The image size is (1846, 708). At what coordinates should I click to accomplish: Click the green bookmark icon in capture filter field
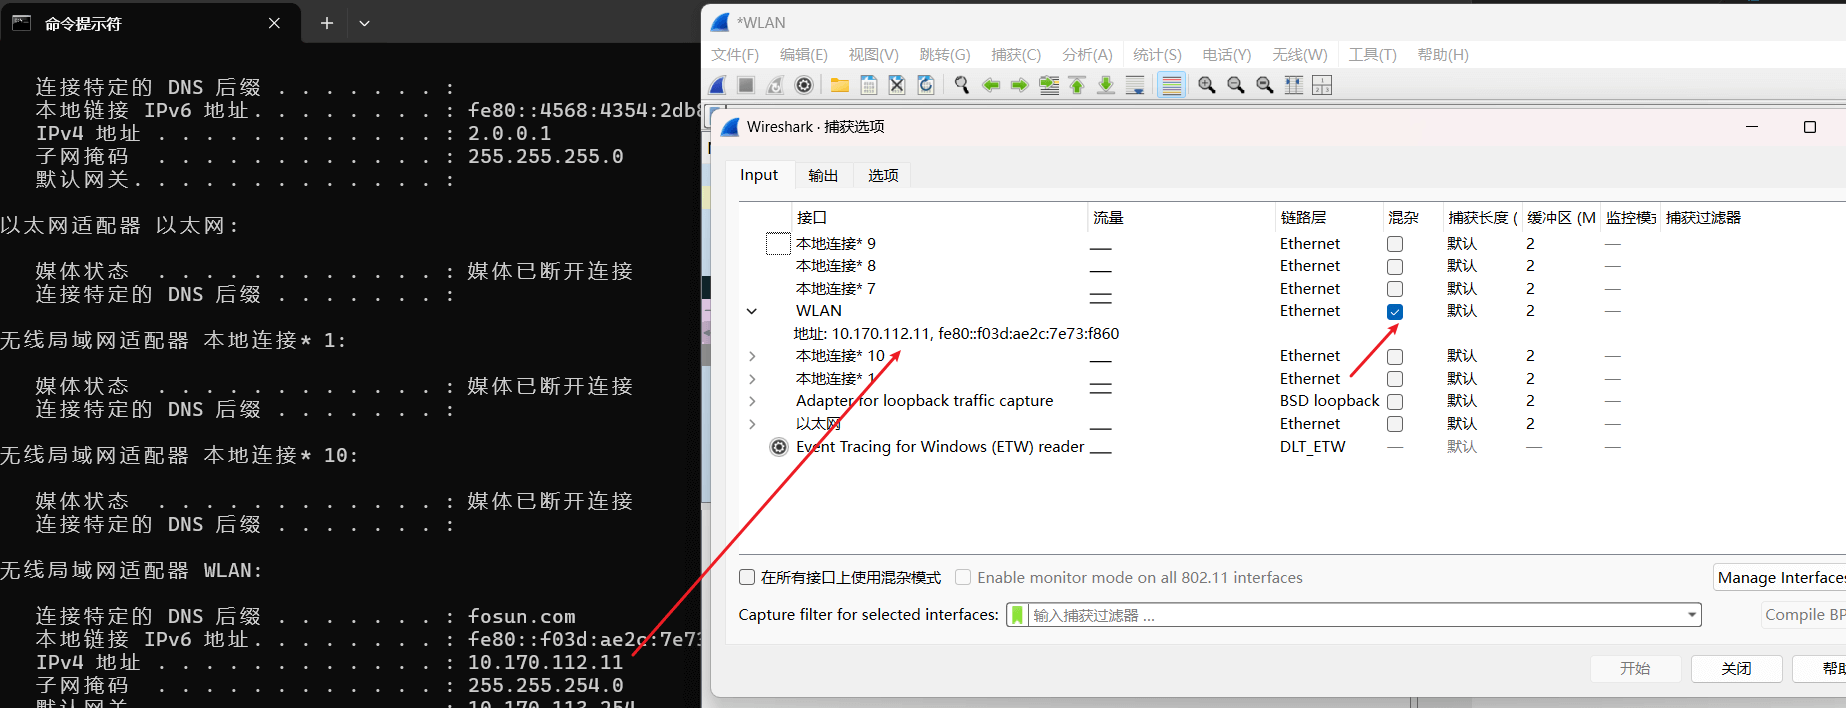1017,615
